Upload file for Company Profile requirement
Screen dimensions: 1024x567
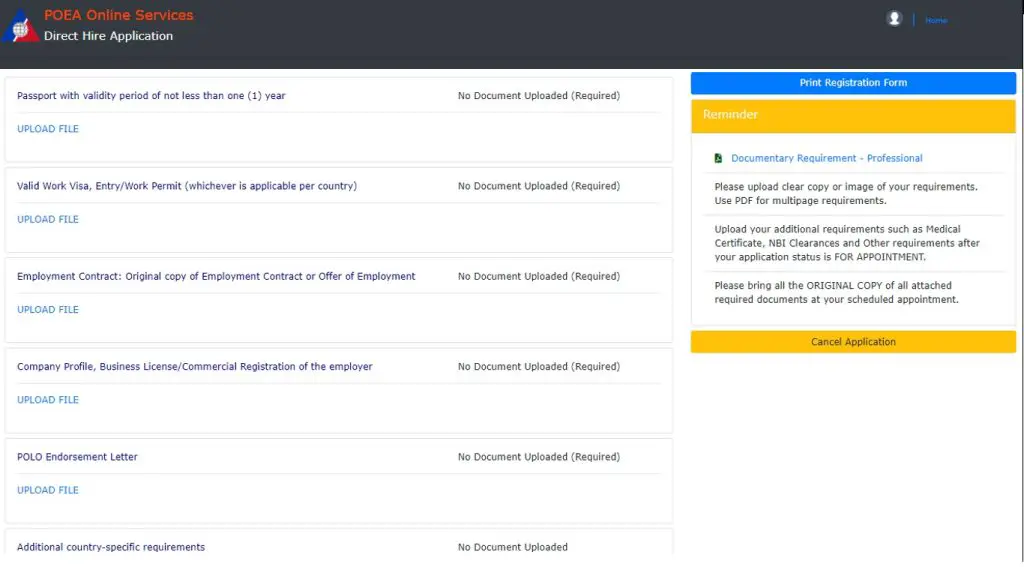(x=48, y=400)
